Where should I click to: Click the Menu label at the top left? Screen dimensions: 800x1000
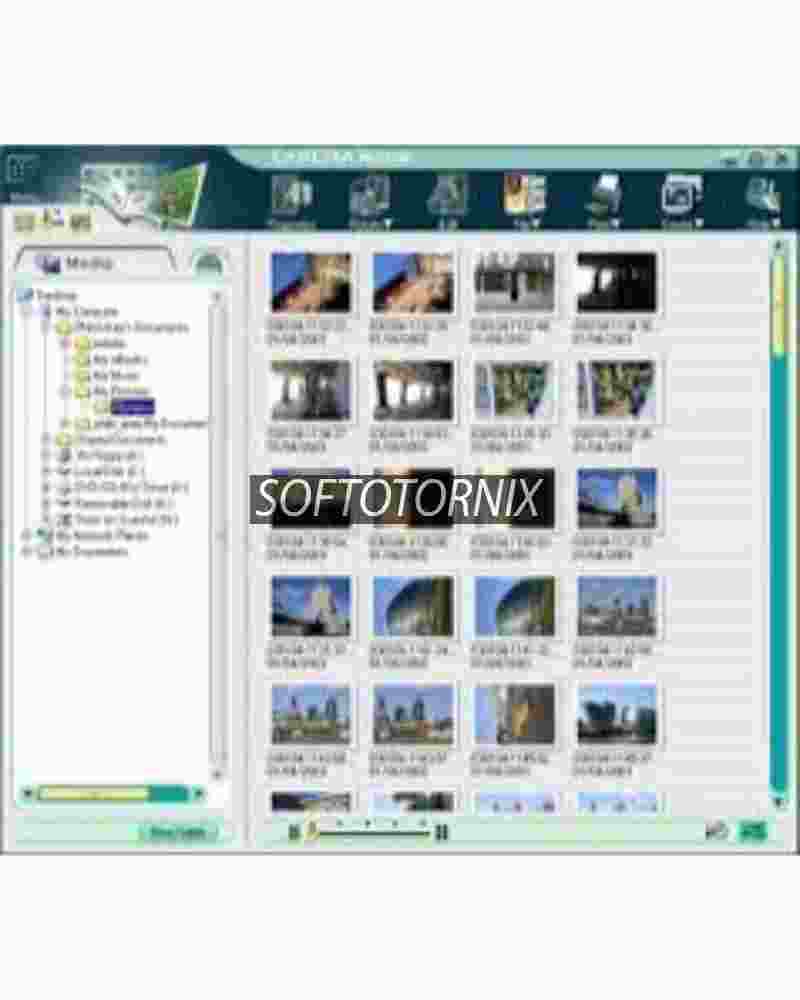[x=22, y=197]
